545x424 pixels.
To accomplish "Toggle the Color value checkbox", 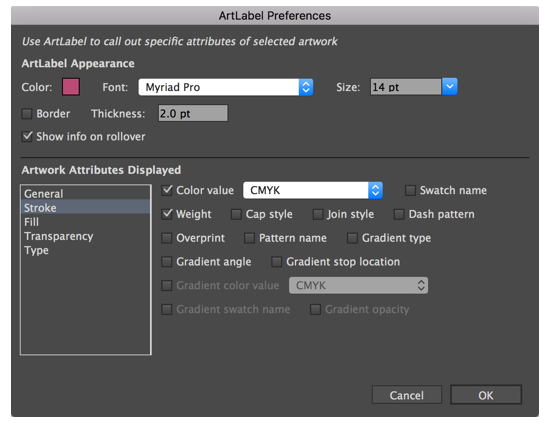I will tap(167, 190).
